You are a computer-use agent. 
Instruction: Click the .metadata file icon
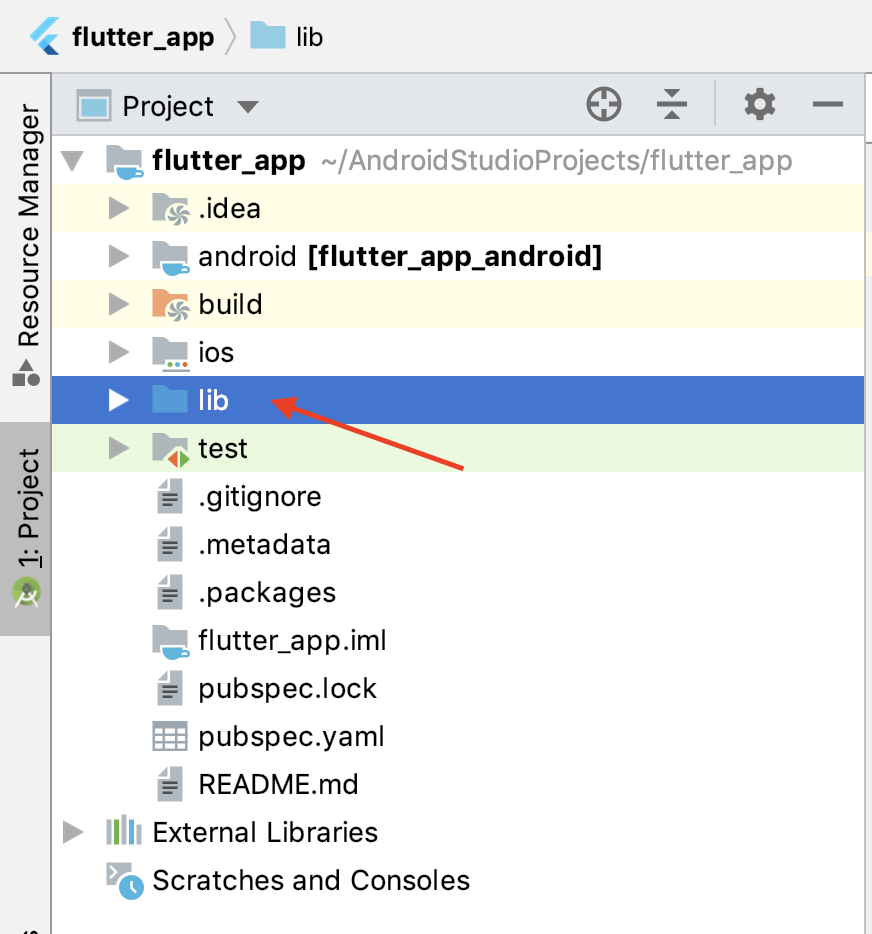[x=170, y=544]
